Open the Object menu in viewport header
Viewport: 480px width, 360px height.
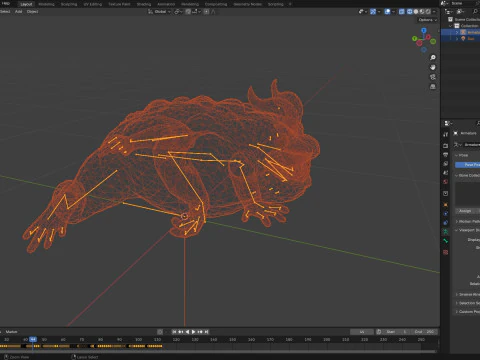pyautogui.click(x=32, y=12)
